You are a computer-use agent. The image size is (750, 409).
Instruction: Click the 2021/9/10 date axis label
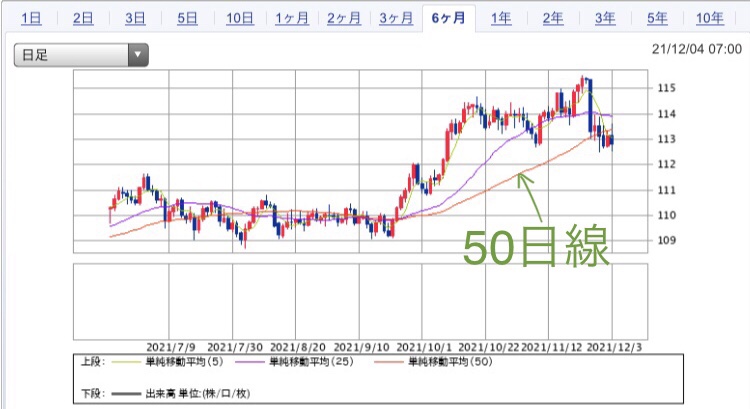(361, 347)
